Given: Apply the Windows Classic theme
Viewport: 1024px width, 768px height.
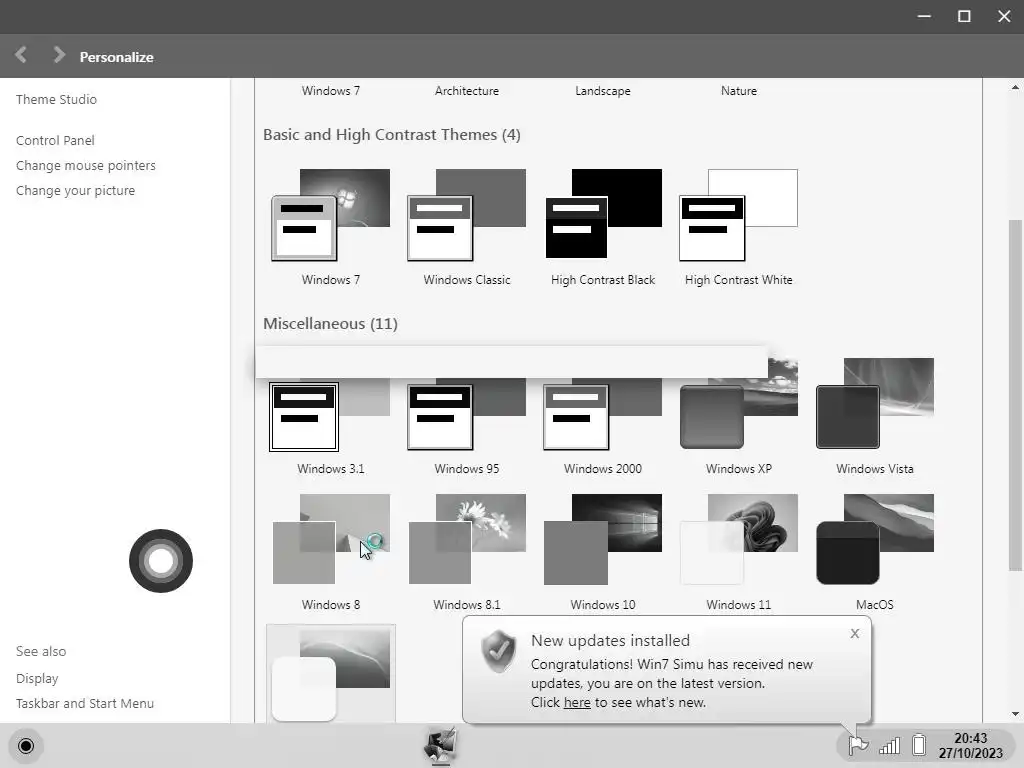Looking at the screenshot, I should pos(466,215).
